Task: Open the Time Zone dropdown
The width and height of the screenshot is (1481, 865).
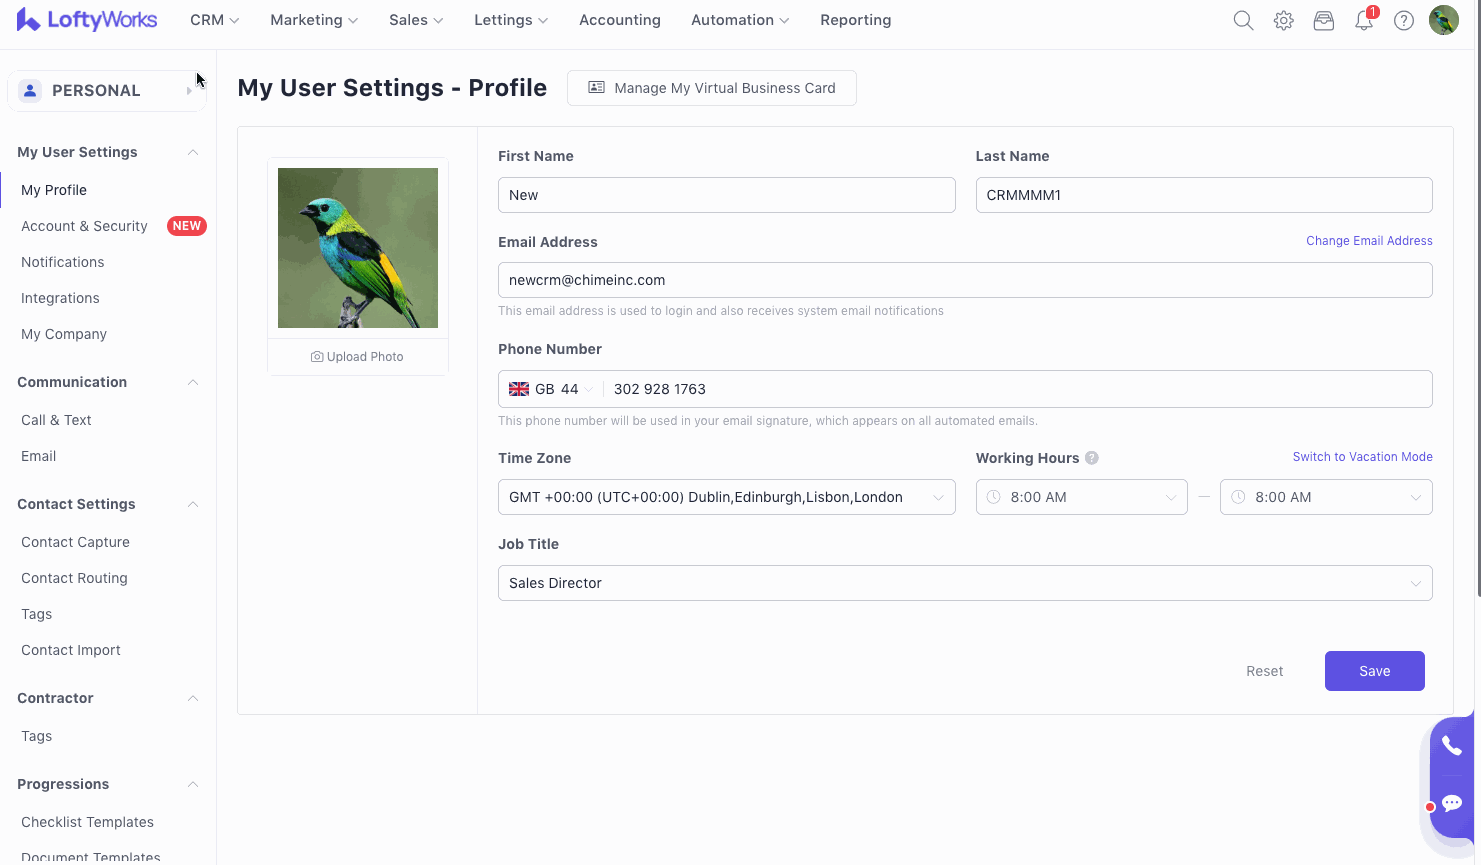Action: tap(726, 497)
